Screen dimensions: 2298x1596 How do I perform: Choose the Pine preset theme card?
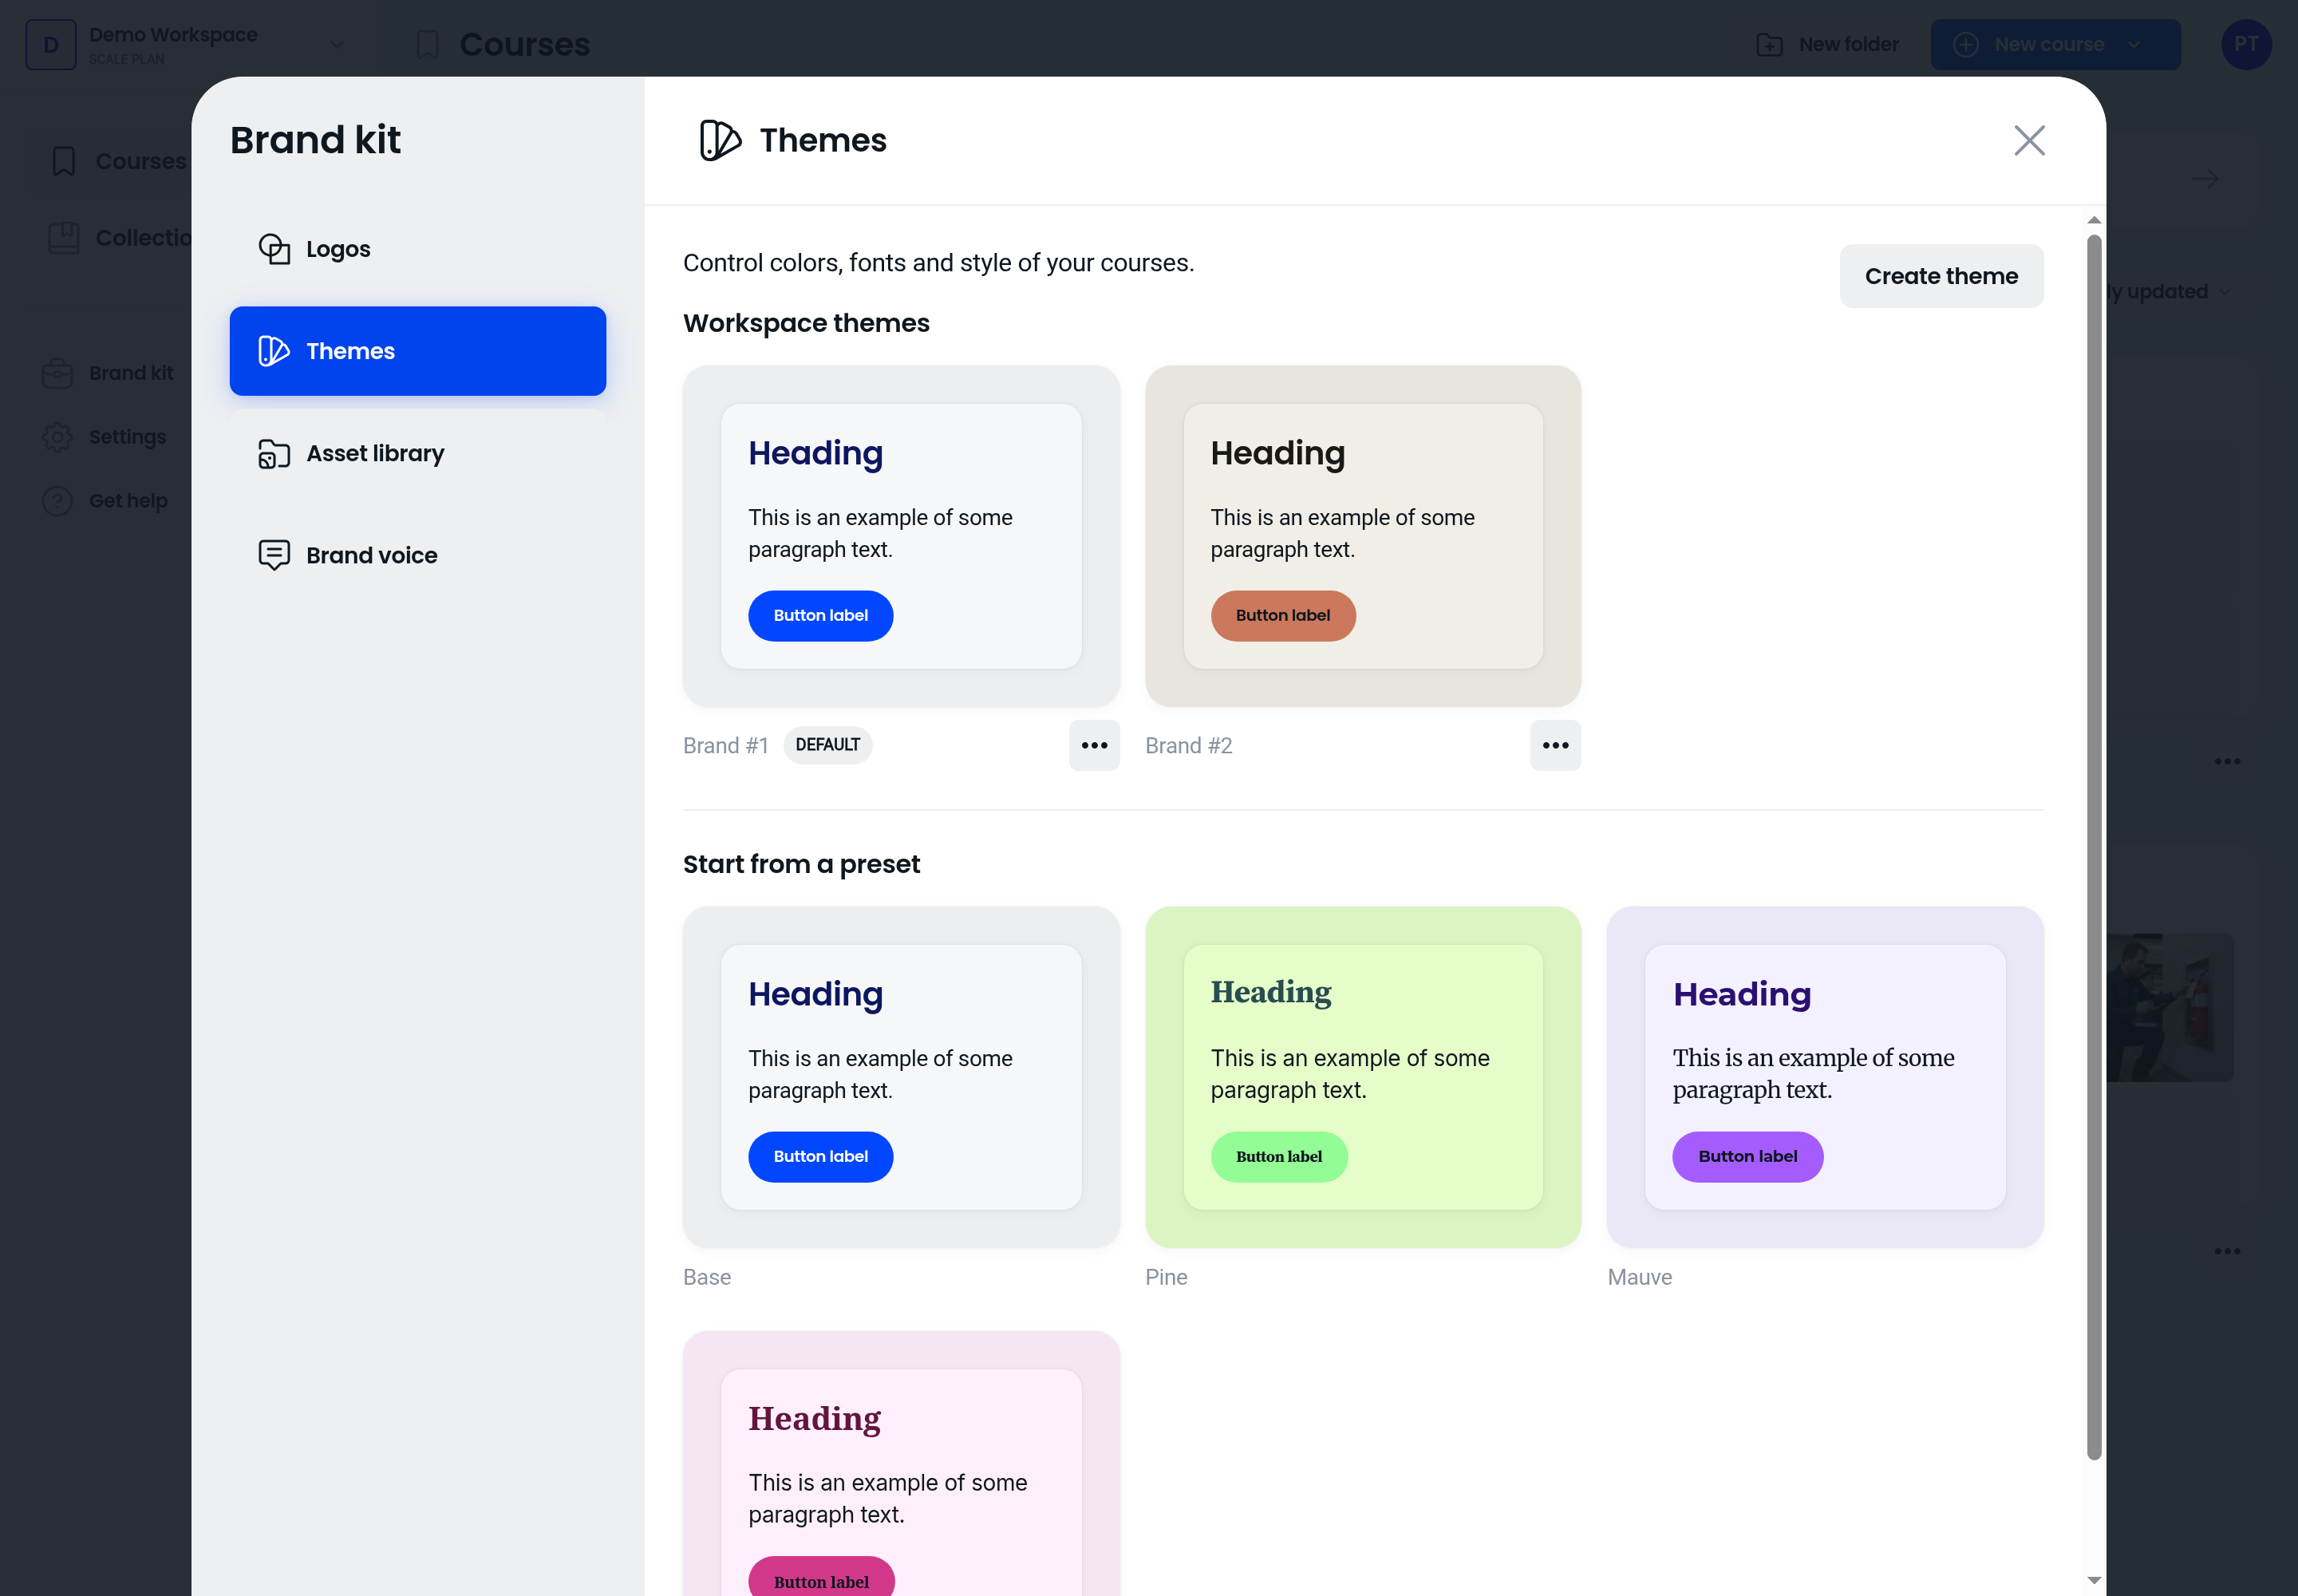click(x=1363, y=1077)
